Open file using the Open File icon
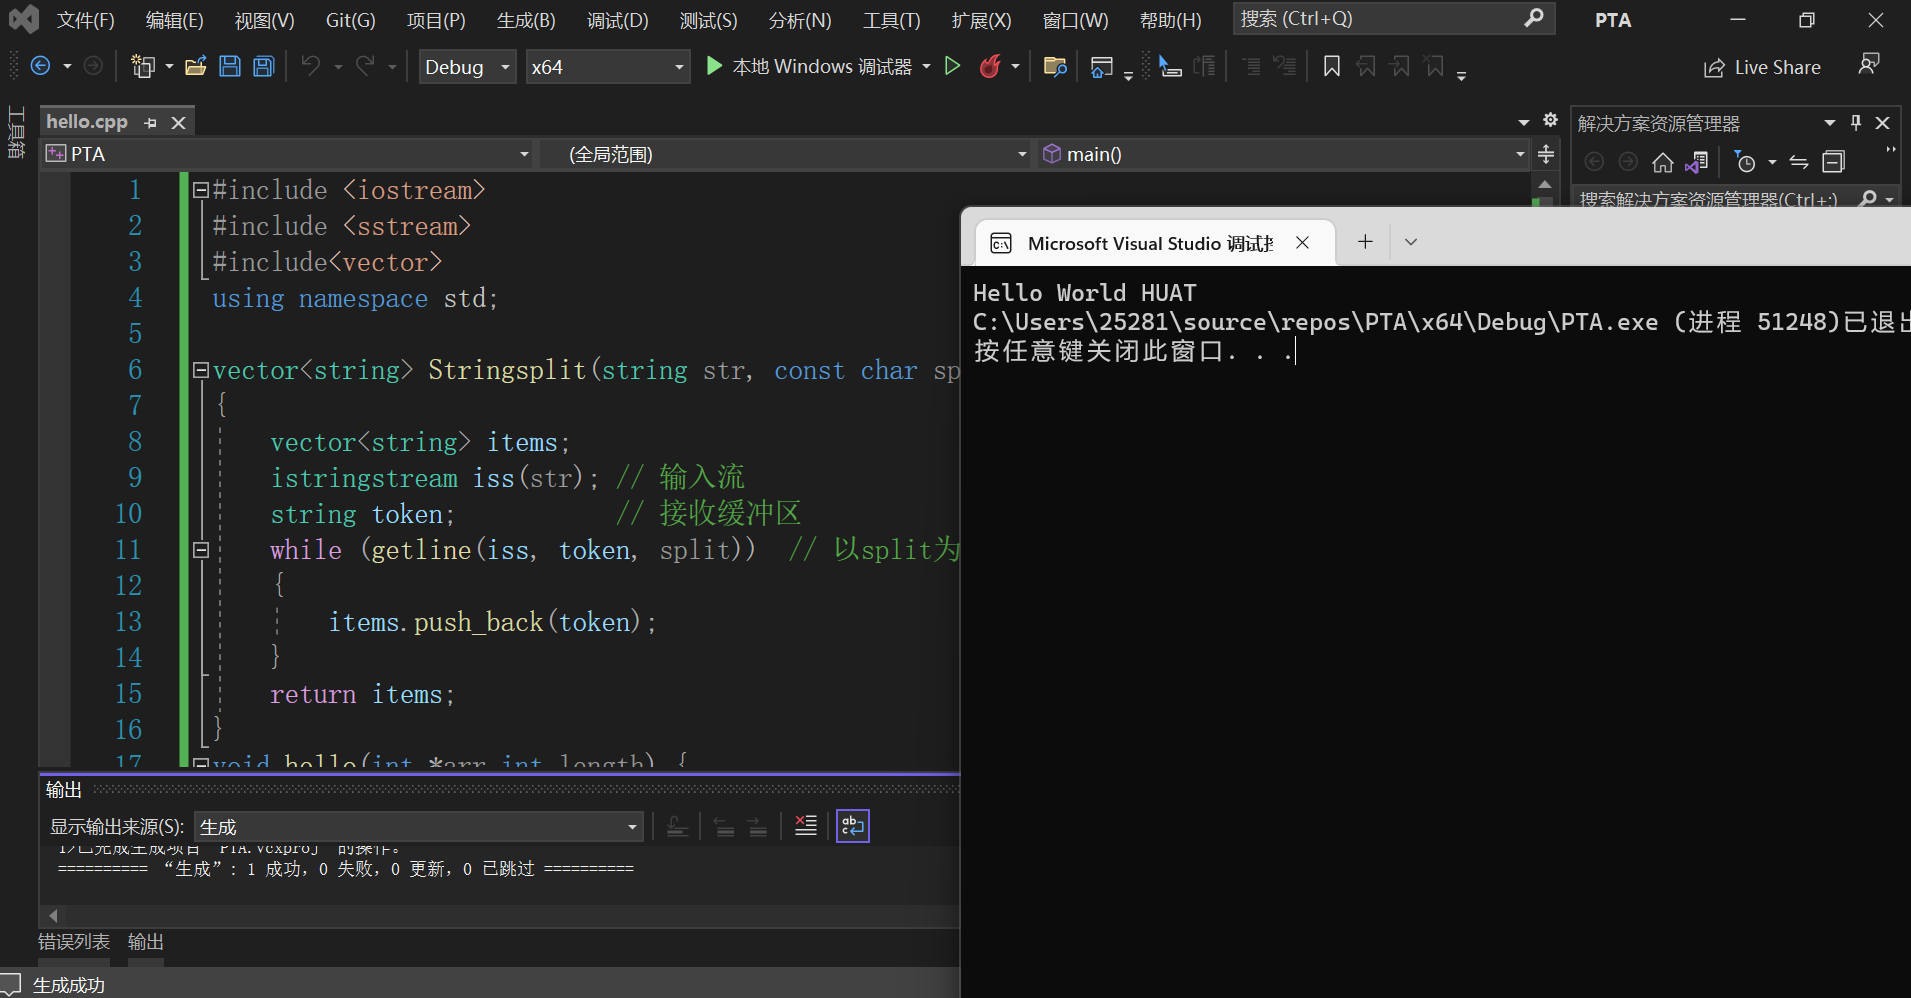 (196, 67)
